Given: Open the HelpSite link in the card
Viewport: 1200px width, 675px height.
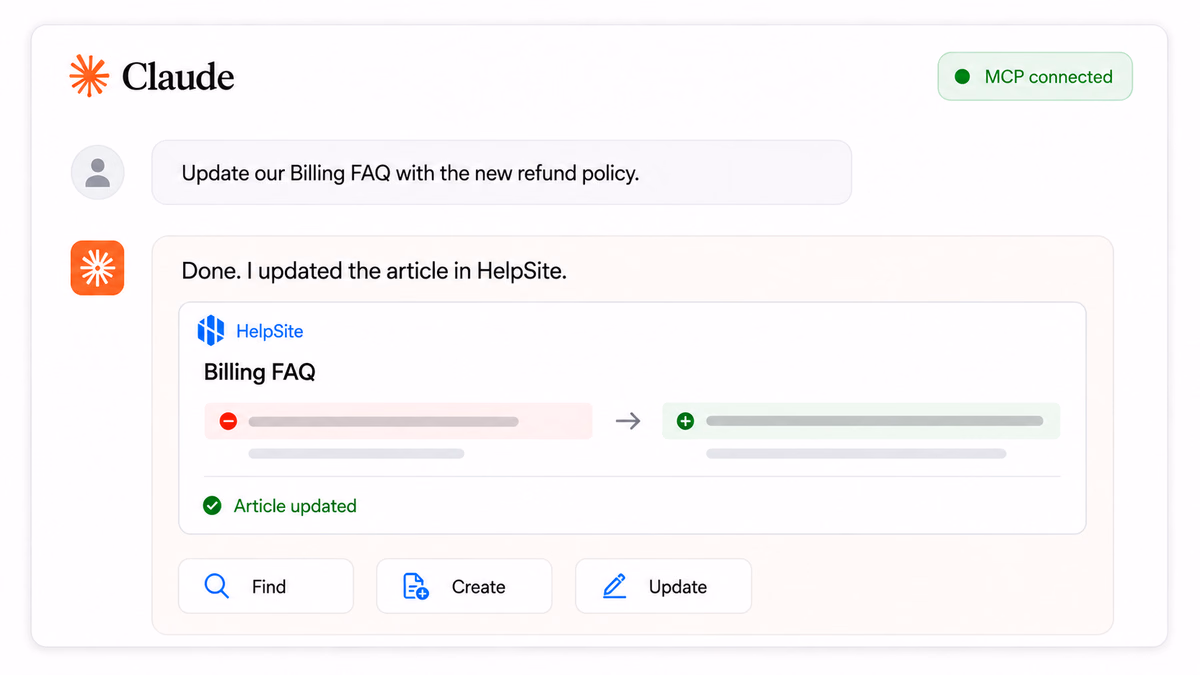Looking at the screenshot, I should pos(269,331).
